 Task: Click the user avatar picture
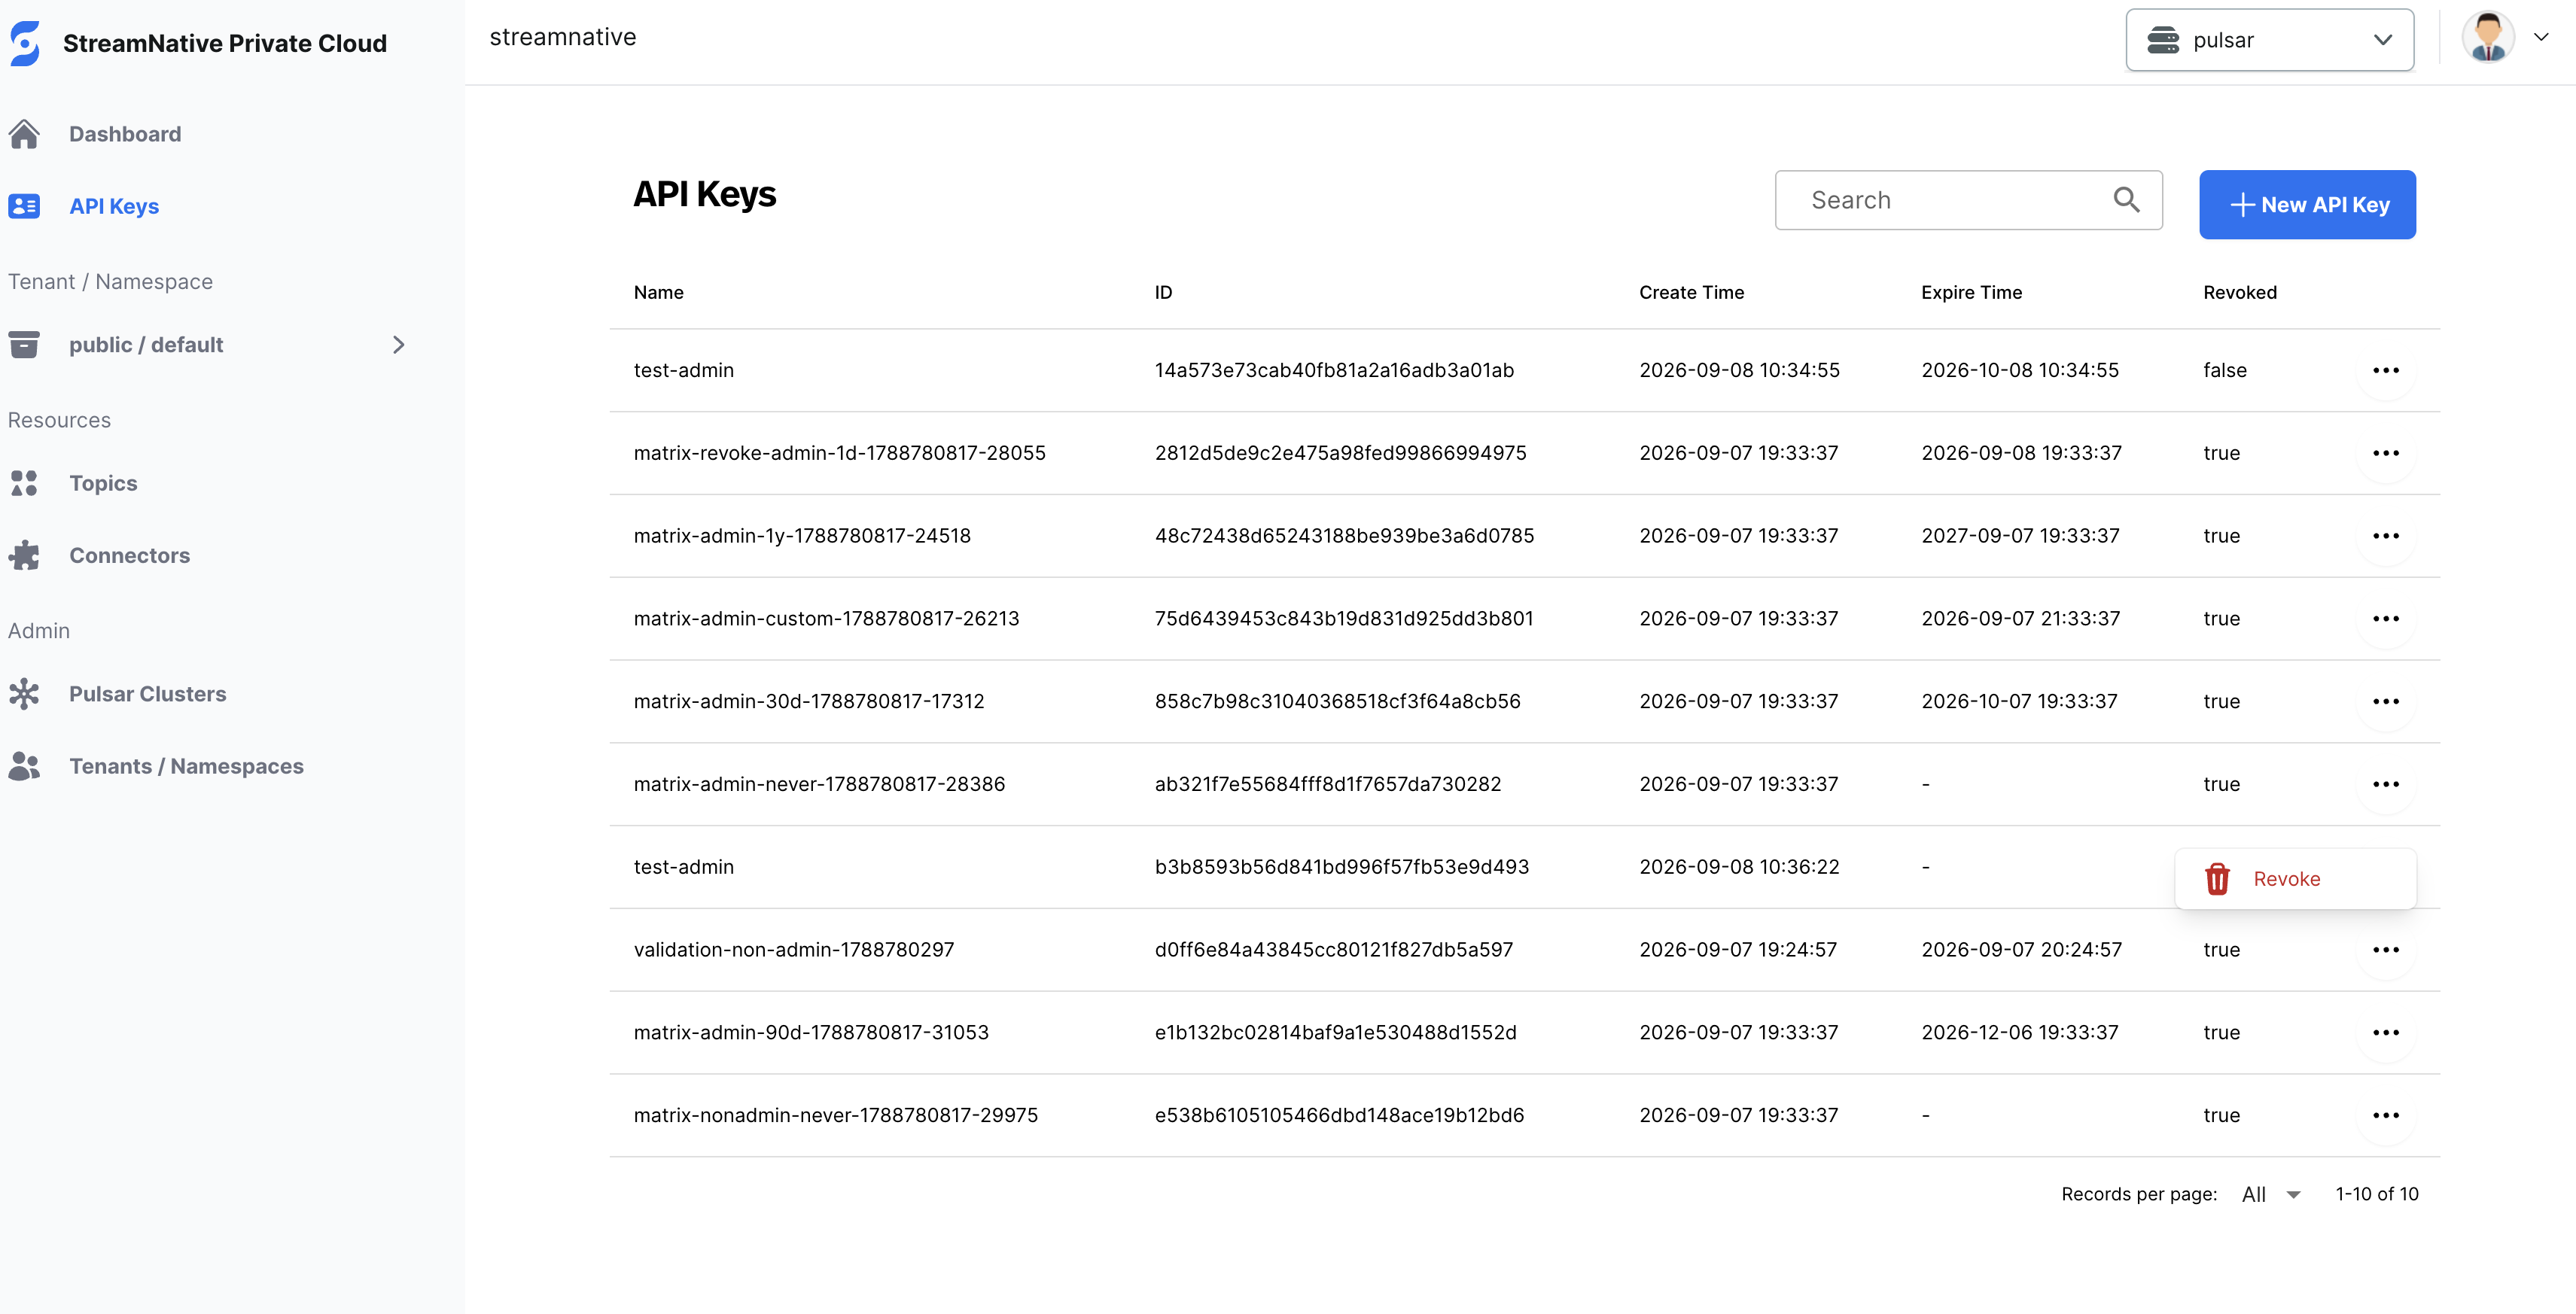coord(2488,38)
